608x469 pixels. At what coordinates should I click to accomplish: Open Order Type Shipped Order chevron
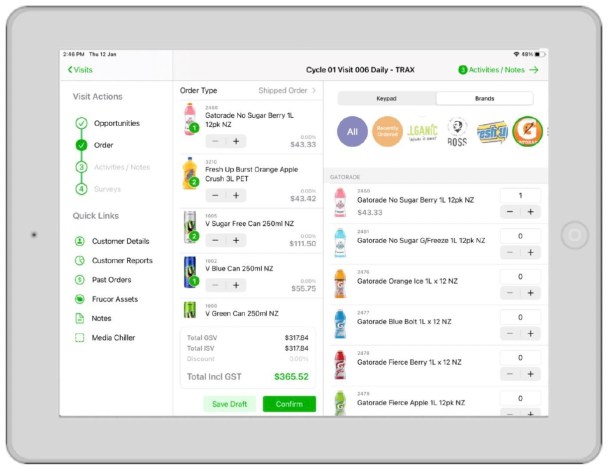click(314, 90)
